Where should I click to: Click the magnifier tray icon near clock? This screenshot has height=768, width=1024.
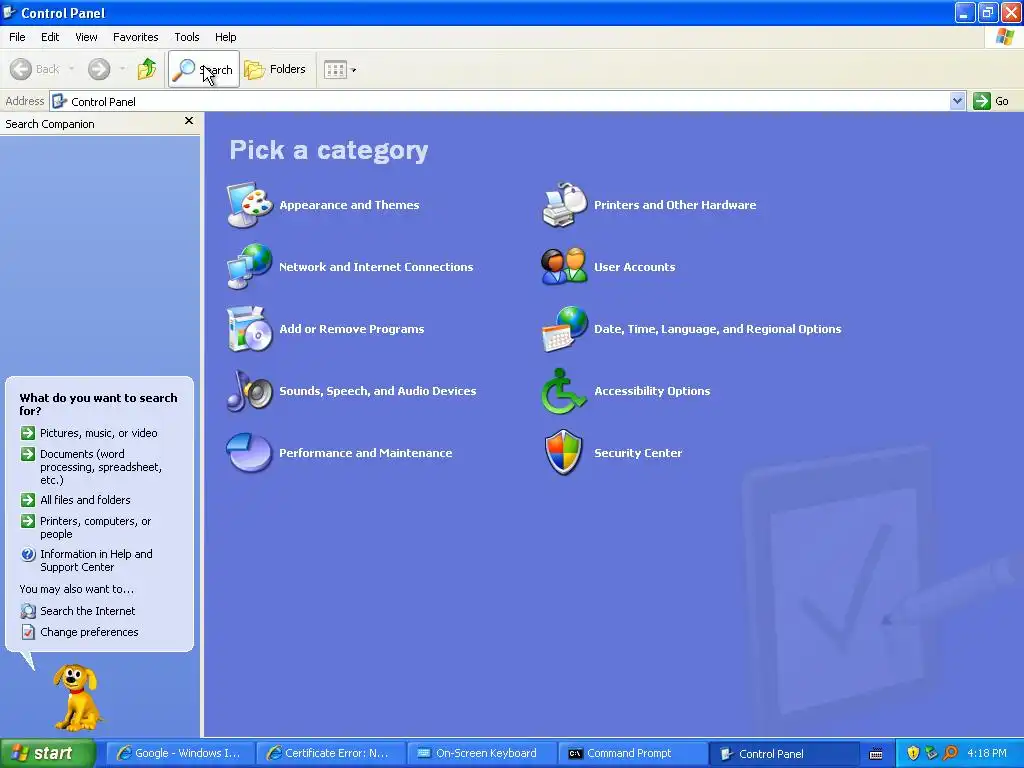[951, 754]
